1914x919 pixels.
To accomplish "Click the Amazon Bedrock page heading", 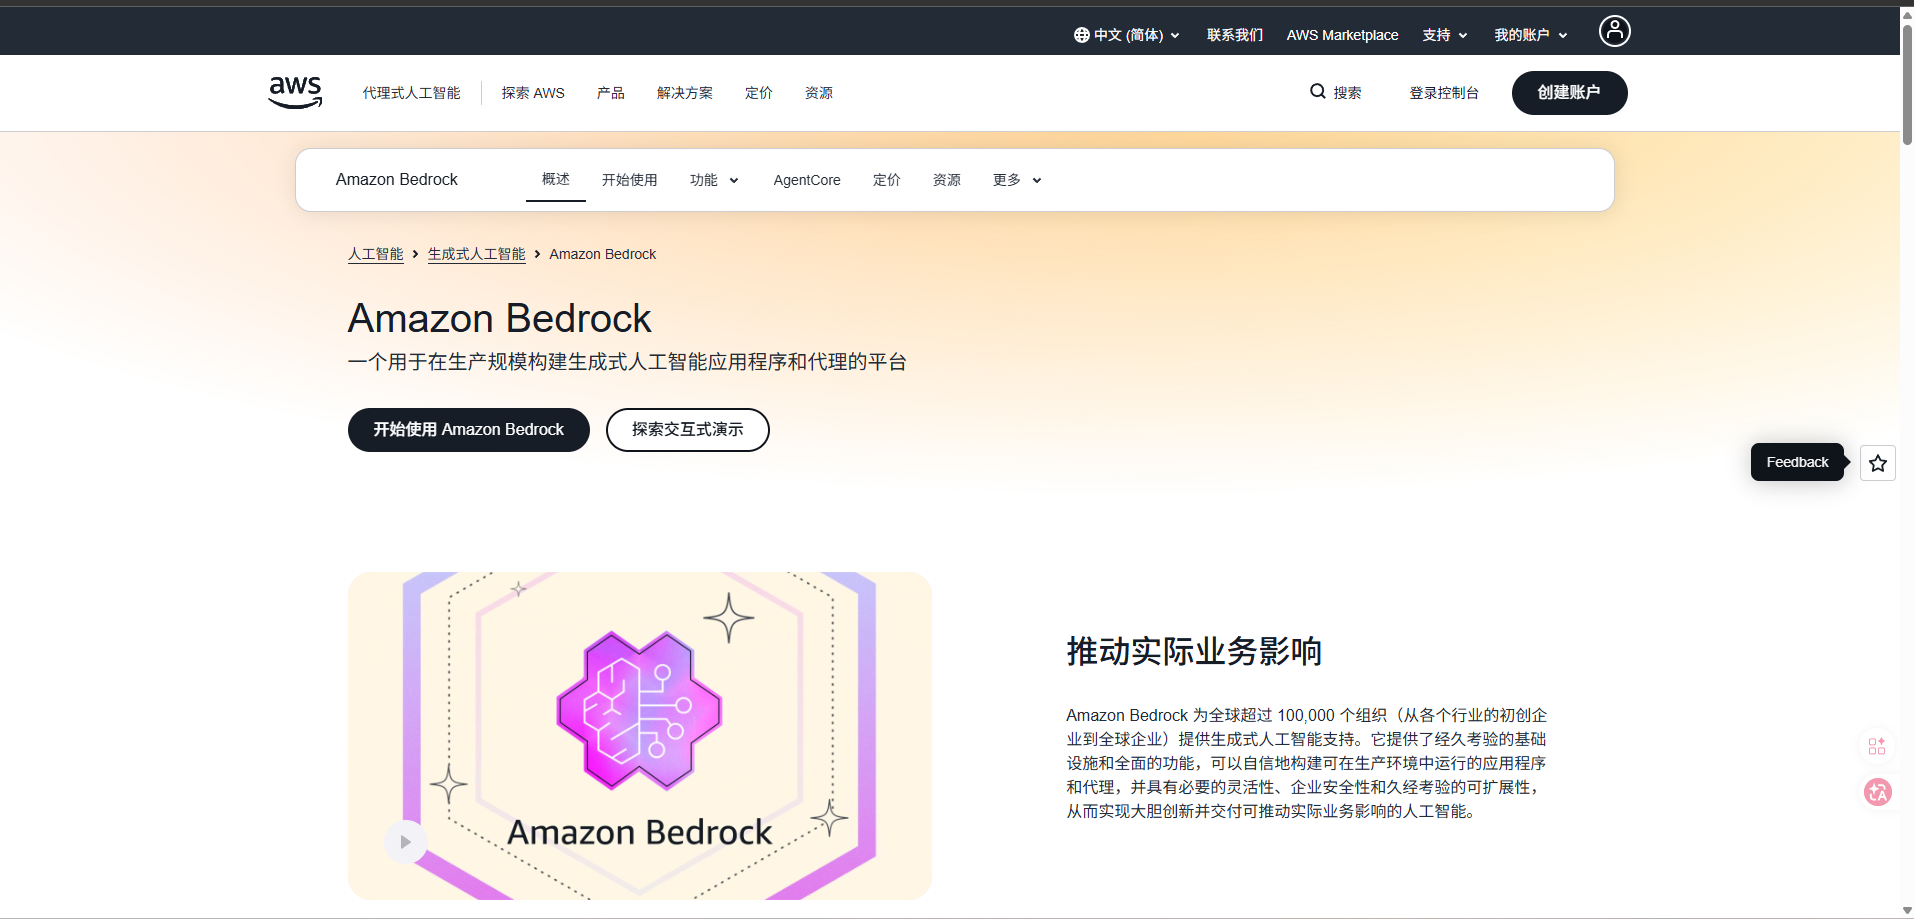I will click(x=499, y=319).
